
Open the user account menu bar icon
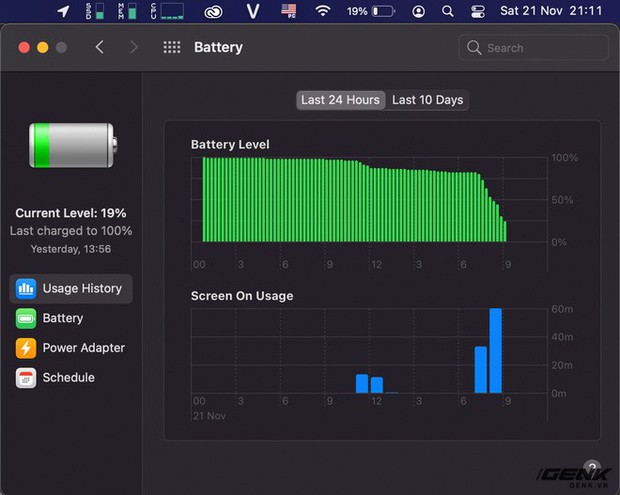point(419,11)
